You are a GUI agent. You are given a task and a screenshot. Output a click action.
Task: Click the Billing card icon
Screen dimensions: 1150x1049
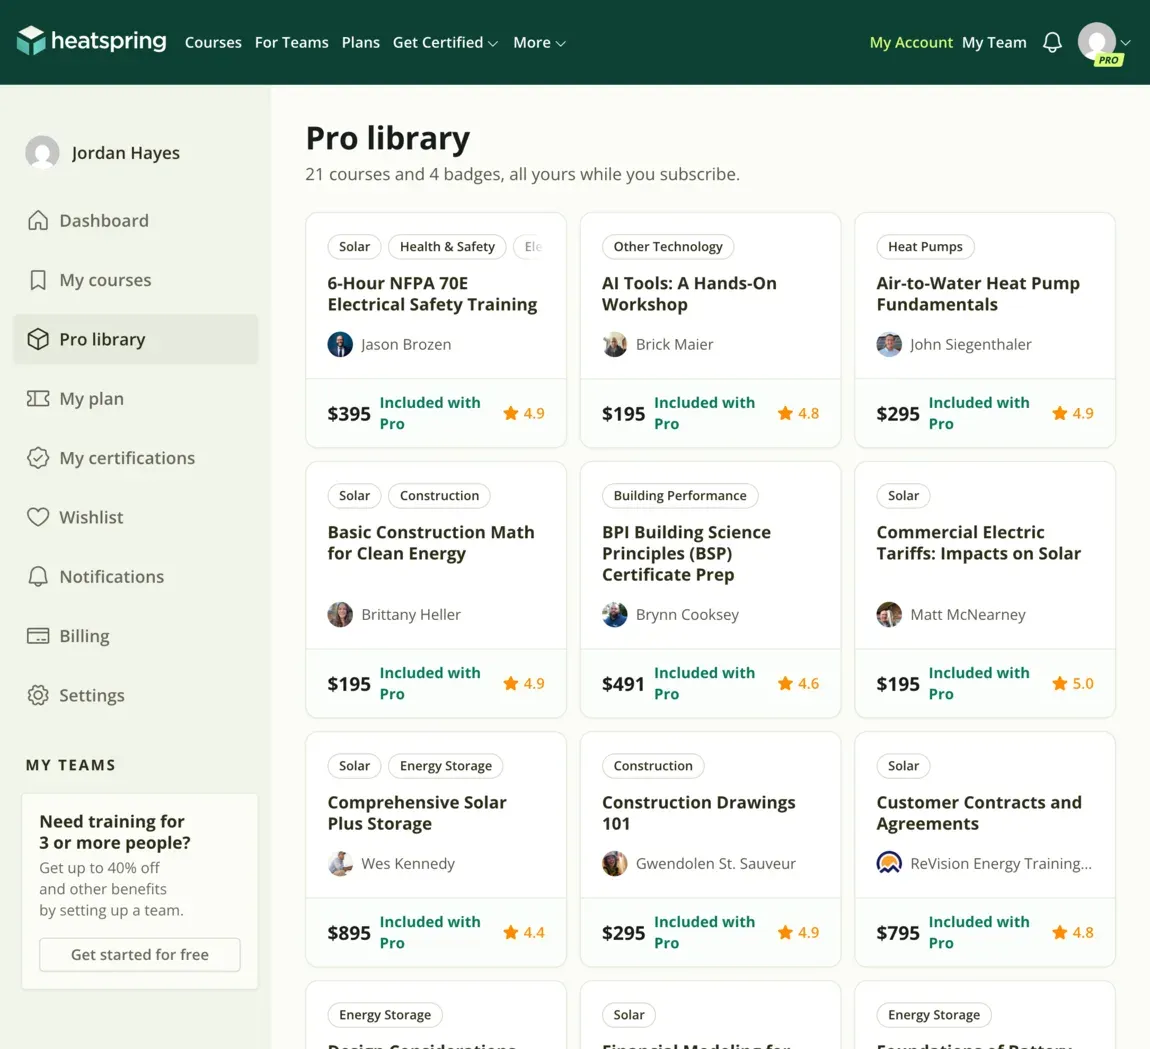point(38,635)
